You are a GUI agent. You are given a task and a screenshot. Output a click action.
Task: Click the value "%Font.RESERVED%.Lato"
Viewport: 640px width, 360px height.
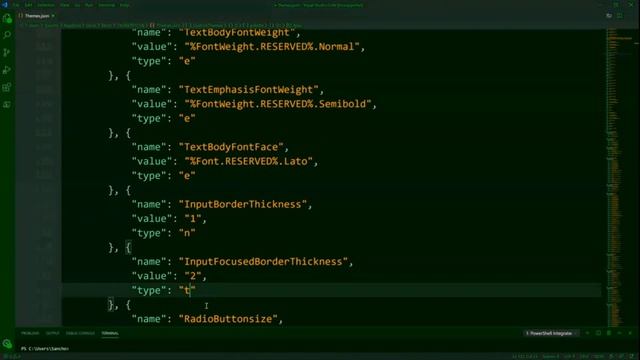(x=249, y=161)
